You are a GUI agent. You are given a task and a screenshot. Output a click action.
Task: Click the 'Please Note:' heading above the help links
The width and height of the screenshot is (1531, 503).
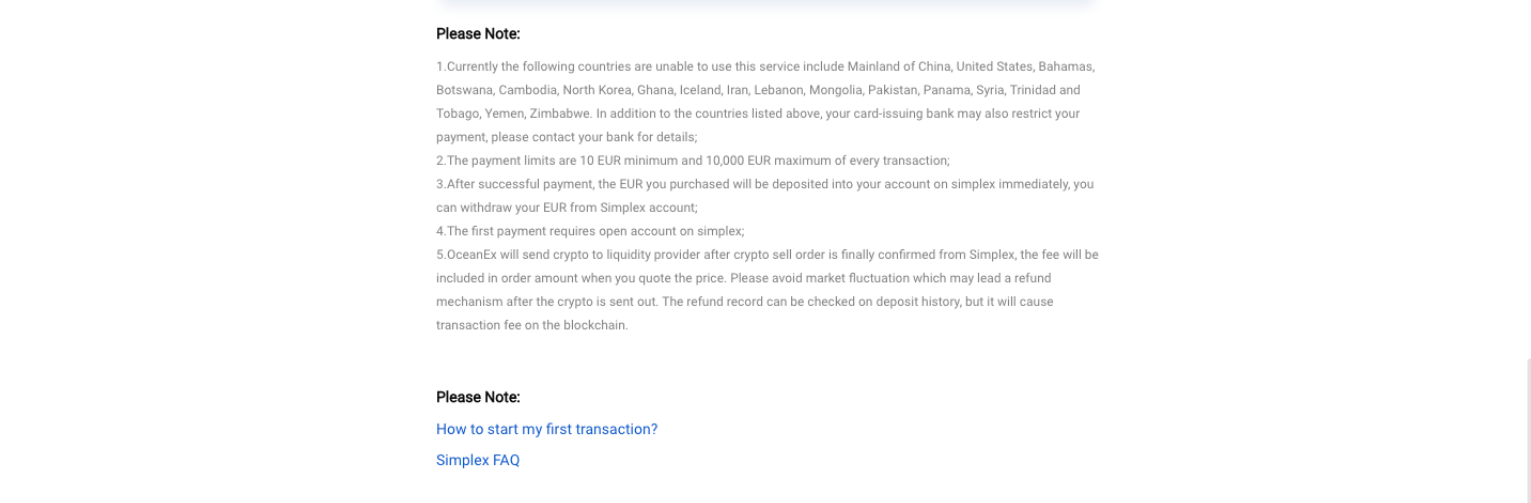[x=478, y=397]
